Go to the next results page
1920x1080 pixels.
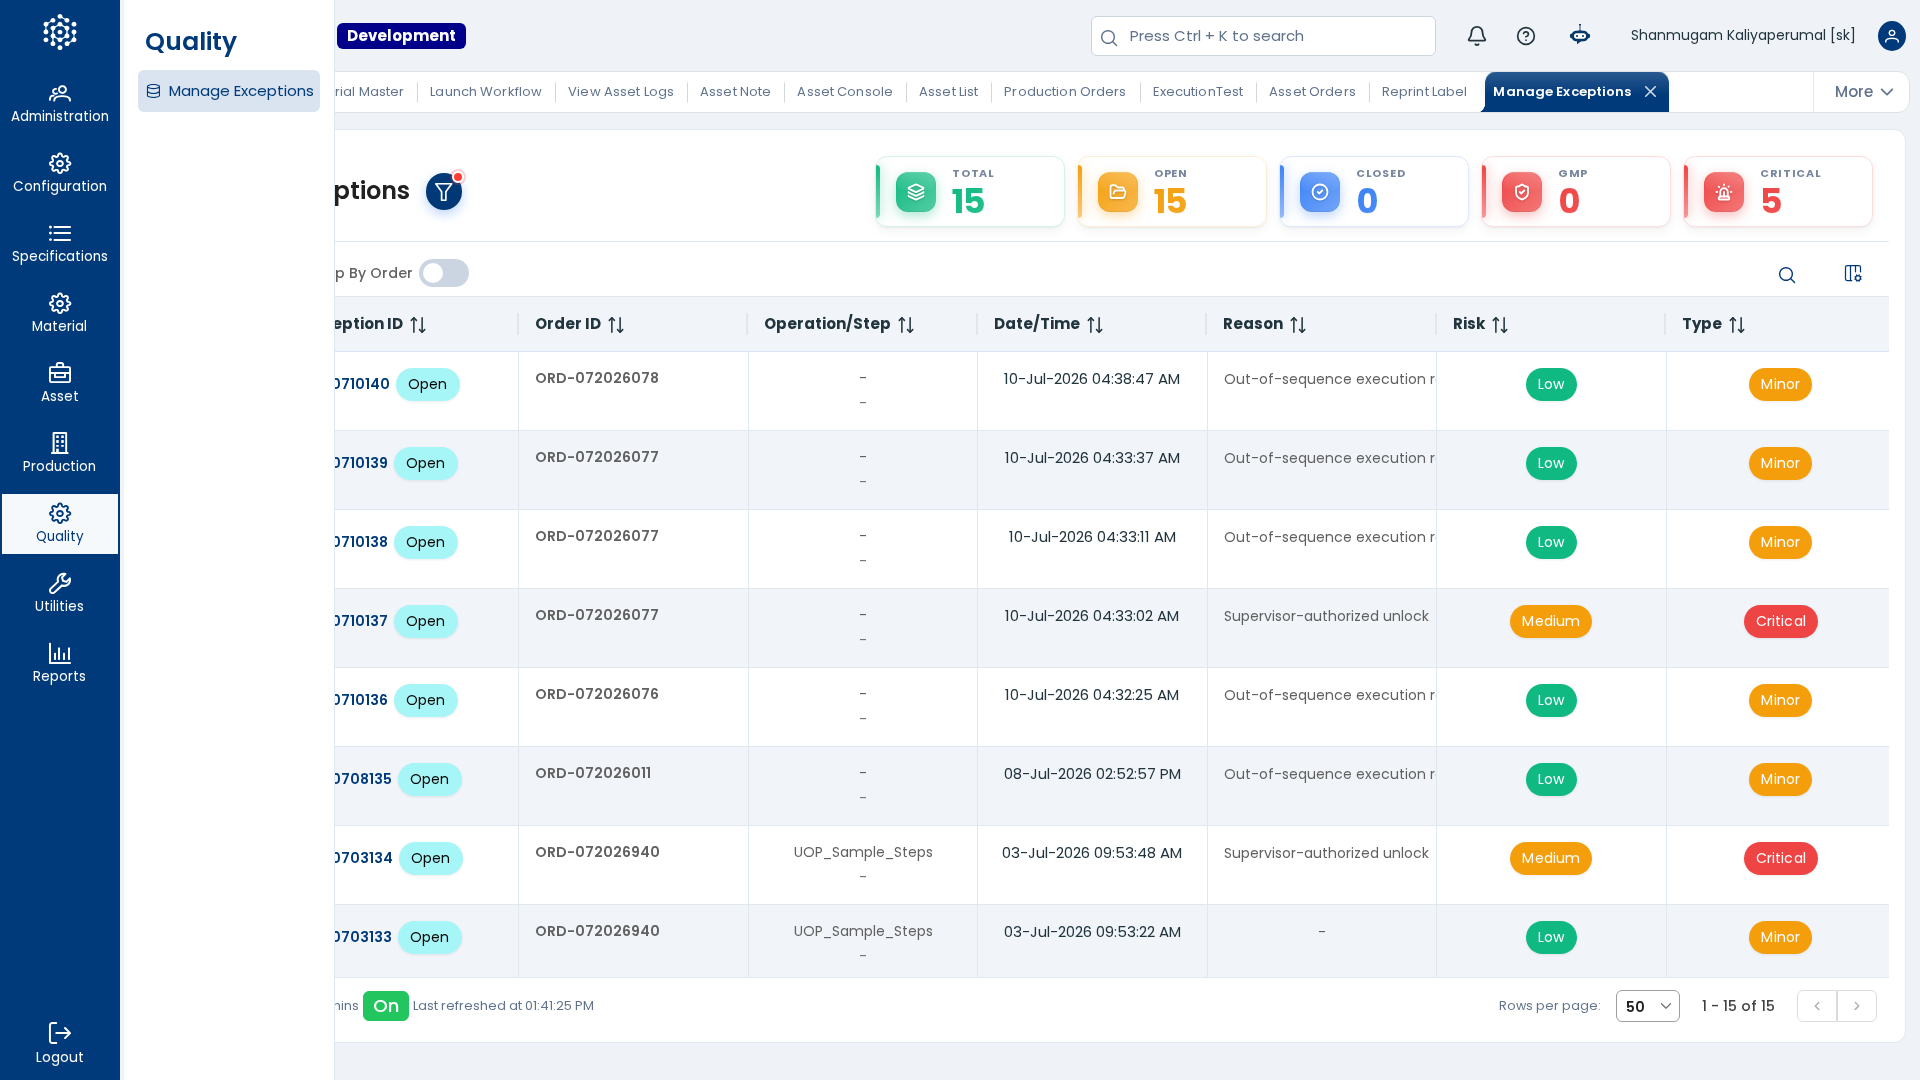pos(1857,1006)
